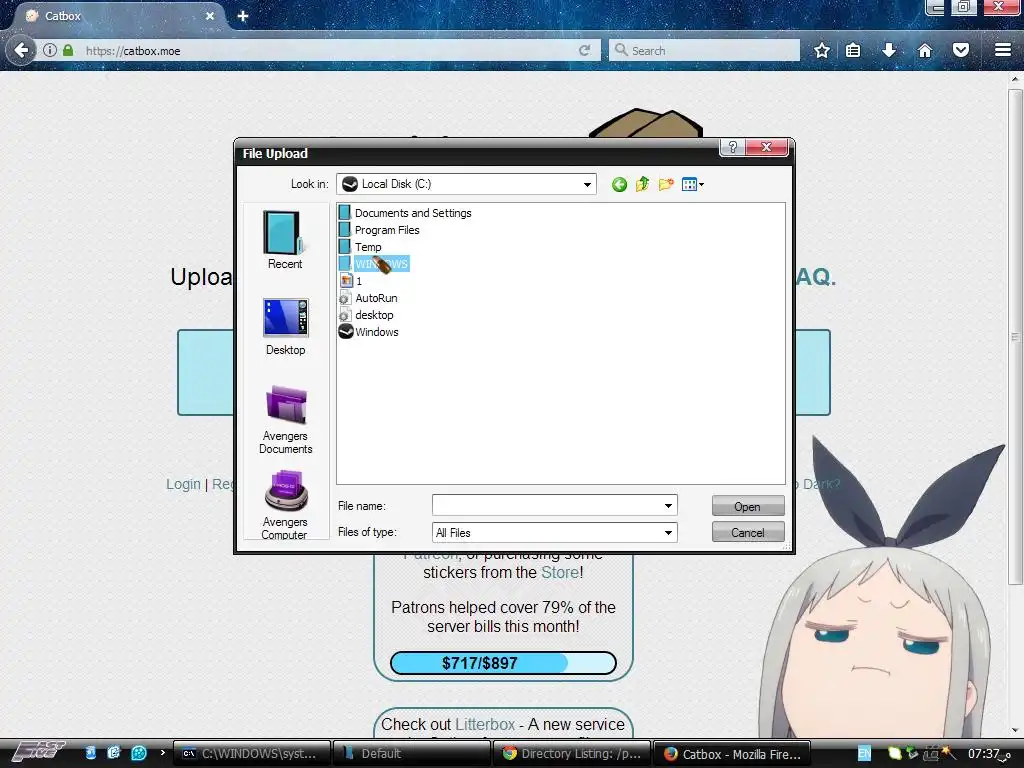The width and height of the screenshot is (1024, 768).
Task: Select the highlighted WINDOWS folder
Action: point(374,264)
